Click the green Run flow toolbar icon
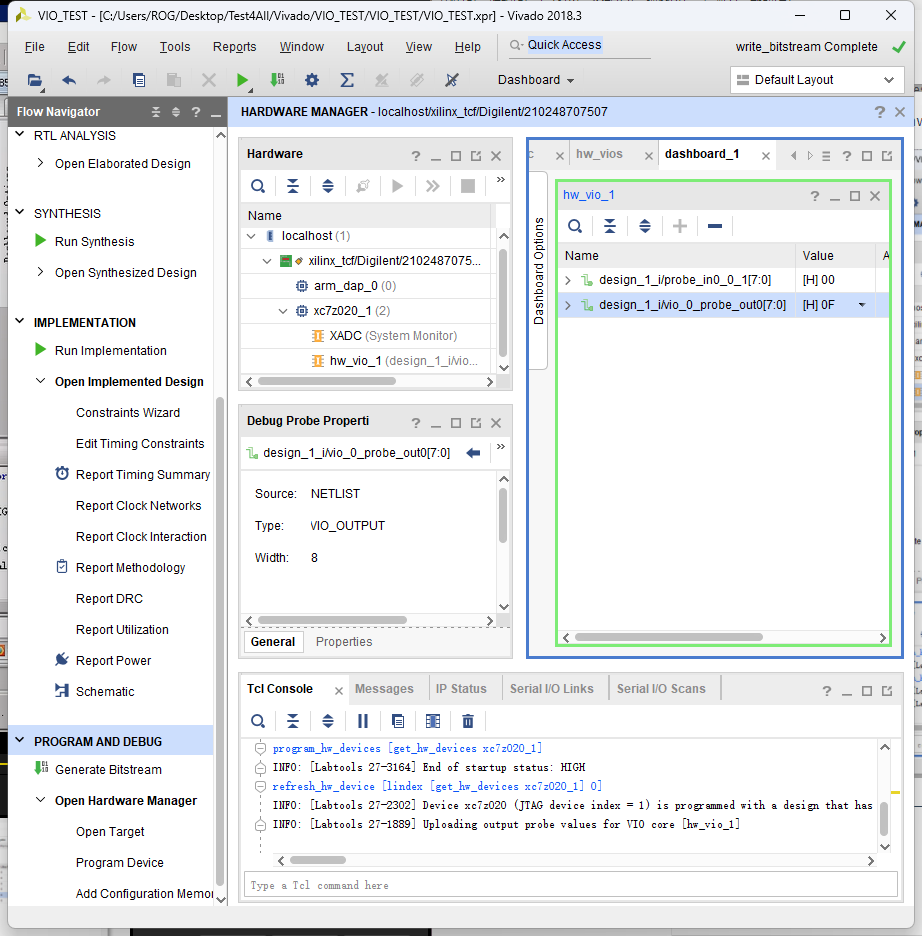 pyautogui.click(x=242, y=80)
